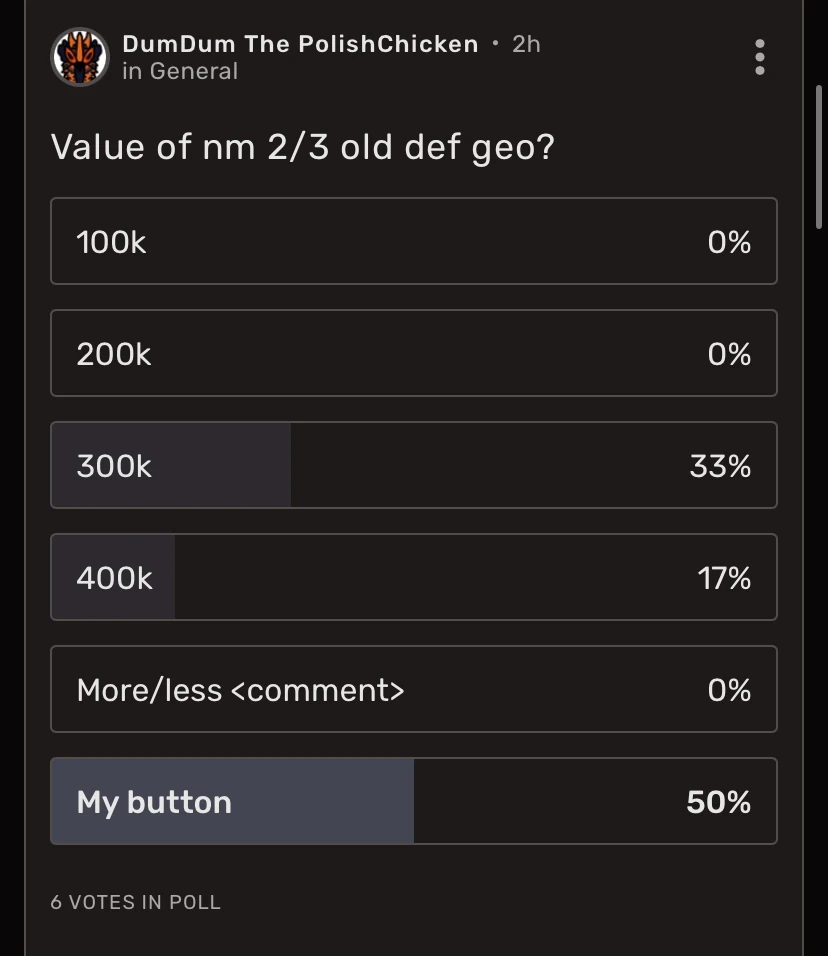Click DumDum The PolishChicken's avatar

tap(79, 57)
